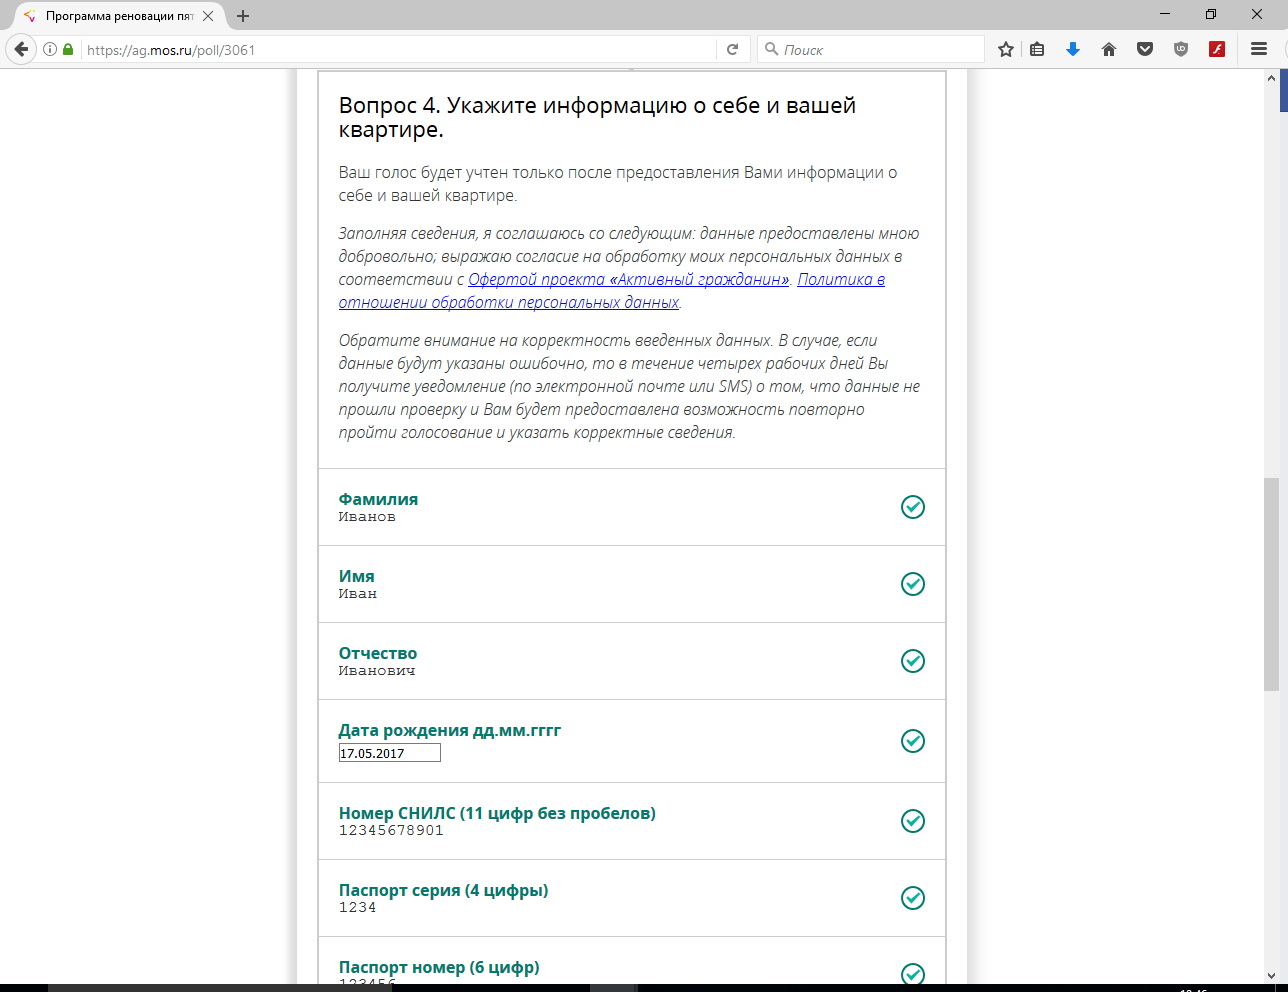Expand the Паспорт серия field row
This screenshot has width=1288, height=992.
(x=632, y=898)
